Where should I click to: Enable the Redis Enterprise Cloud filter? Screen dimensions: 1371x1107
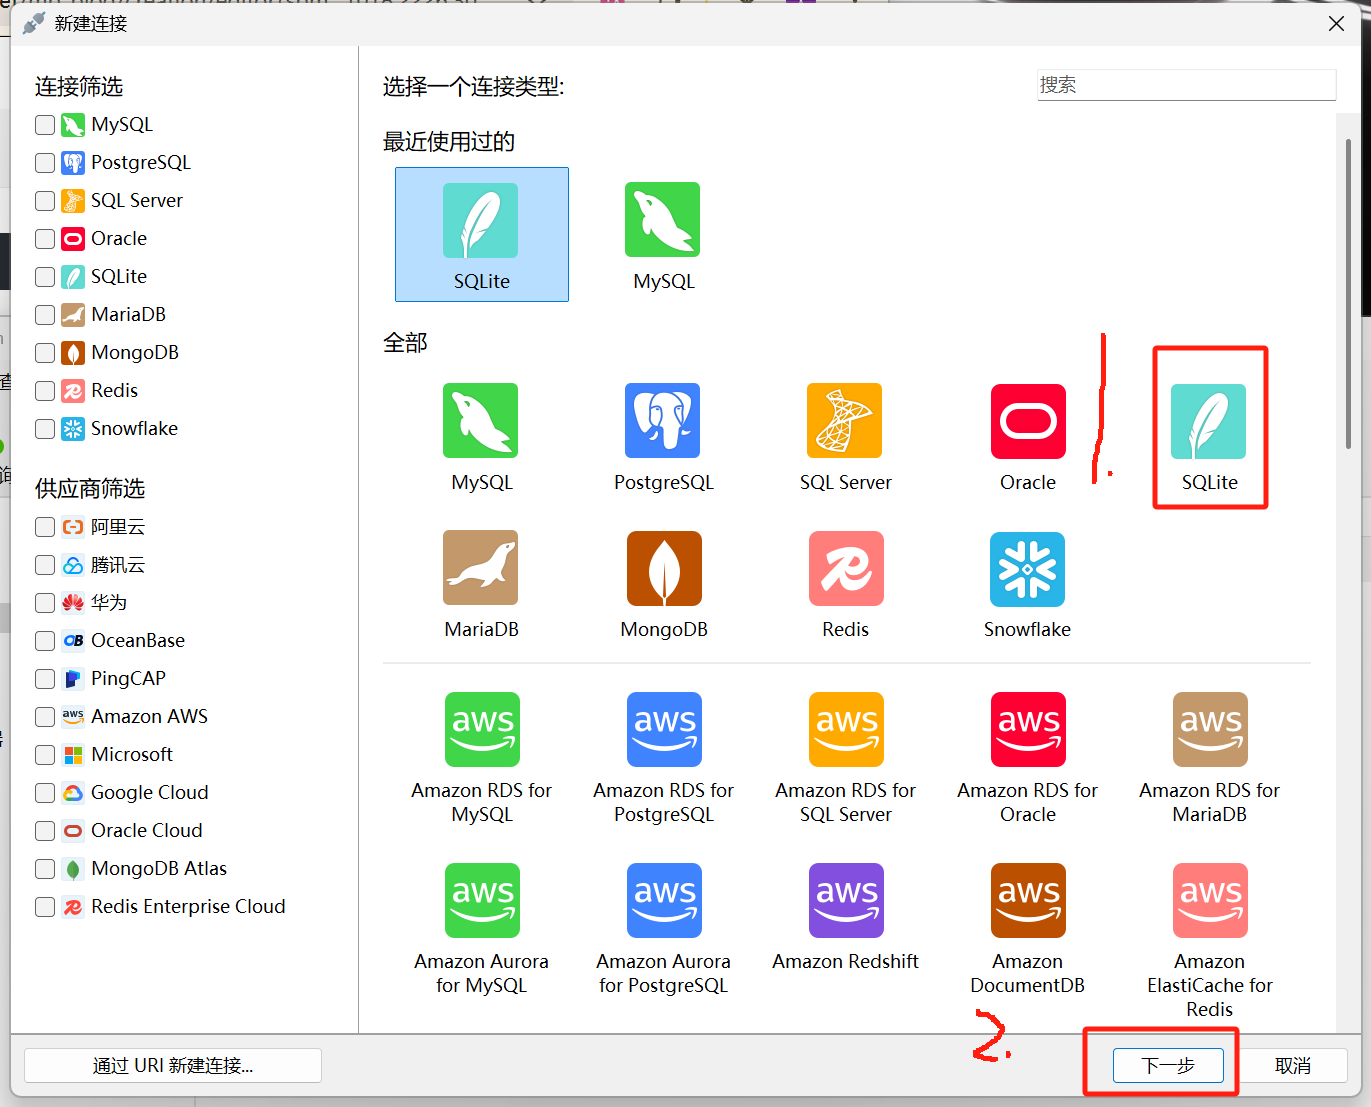point(45,907)
